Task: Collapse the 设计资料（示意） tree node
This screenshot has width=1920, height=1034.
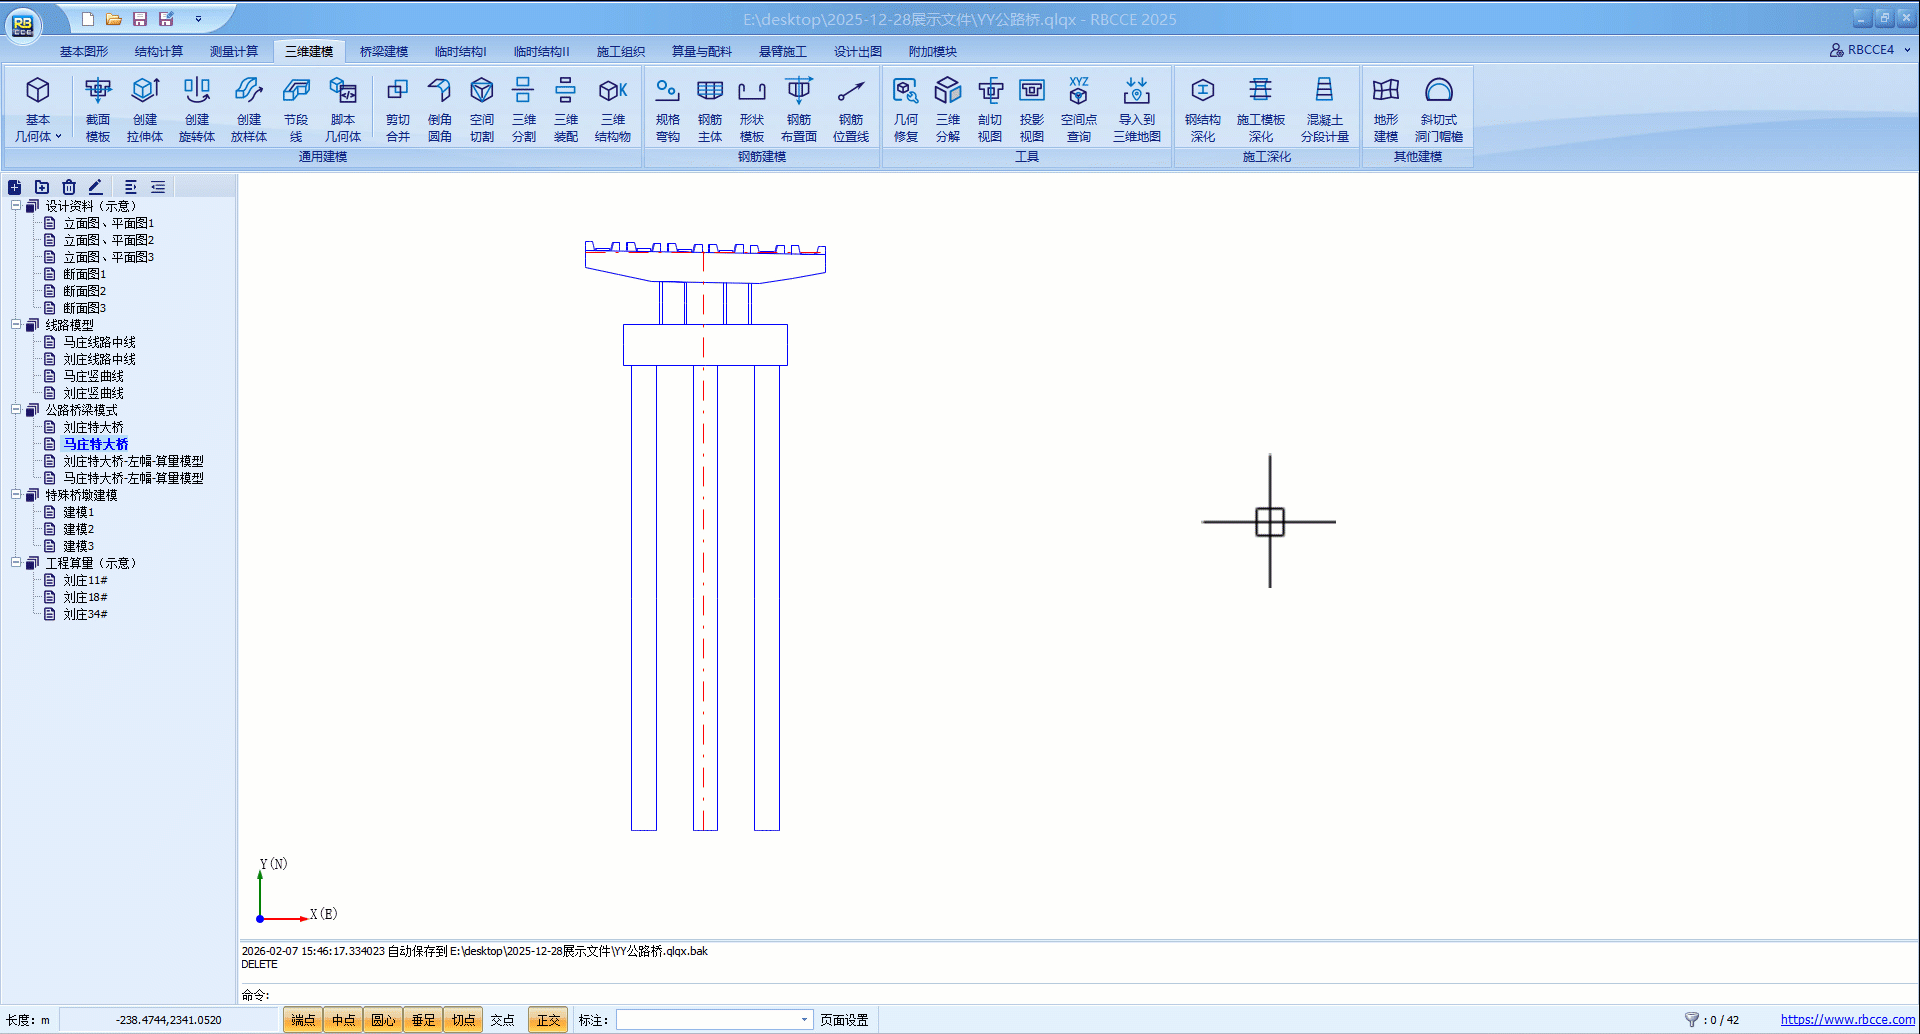Action: [16, 206]
